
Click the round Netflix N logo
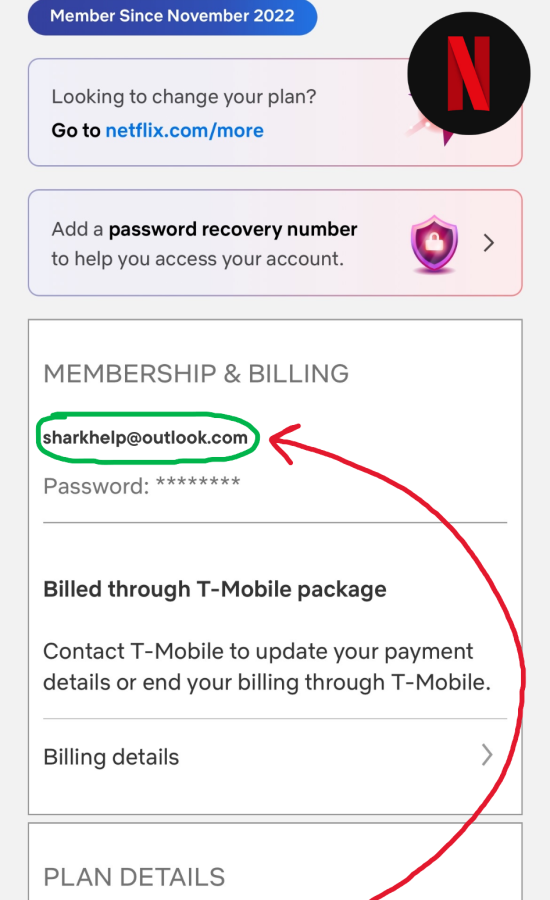click(468, 73)
